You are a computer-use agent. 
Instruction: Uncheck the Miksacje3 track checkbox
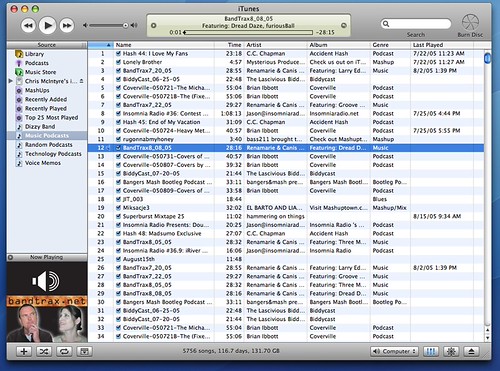(118, 208)
